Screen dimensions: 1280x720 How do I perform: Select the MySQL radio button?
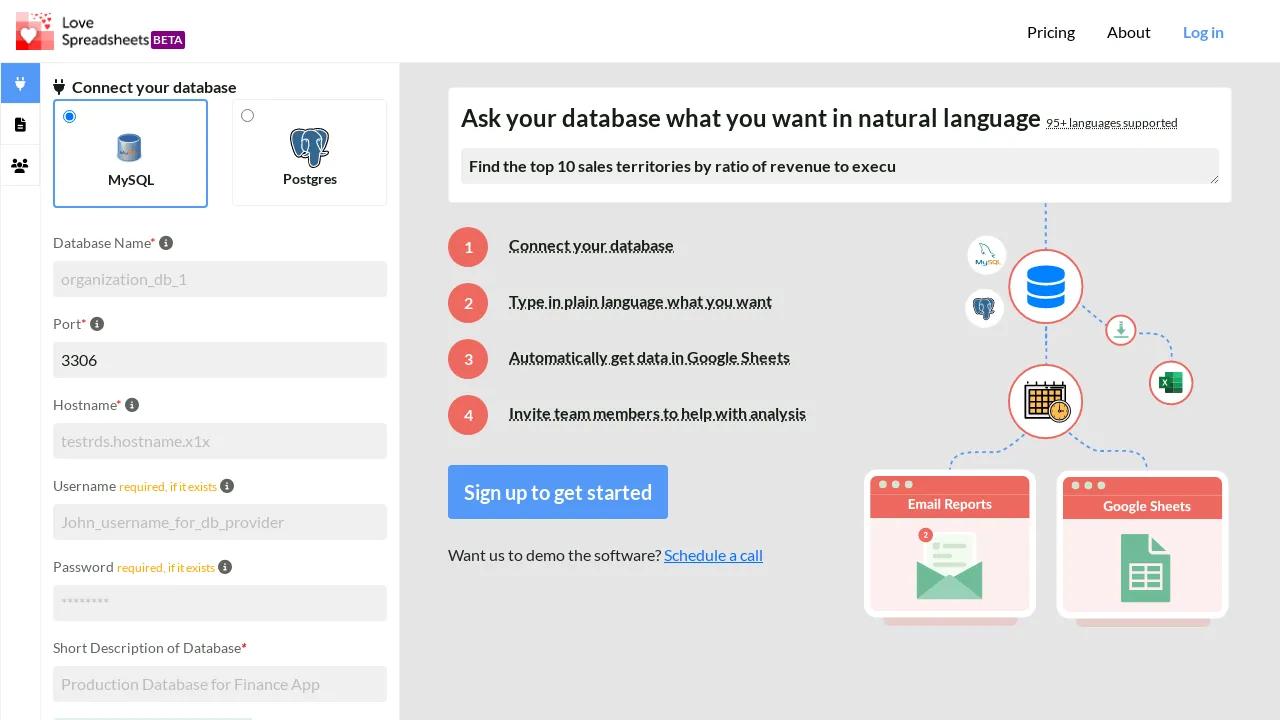[69, 117]
